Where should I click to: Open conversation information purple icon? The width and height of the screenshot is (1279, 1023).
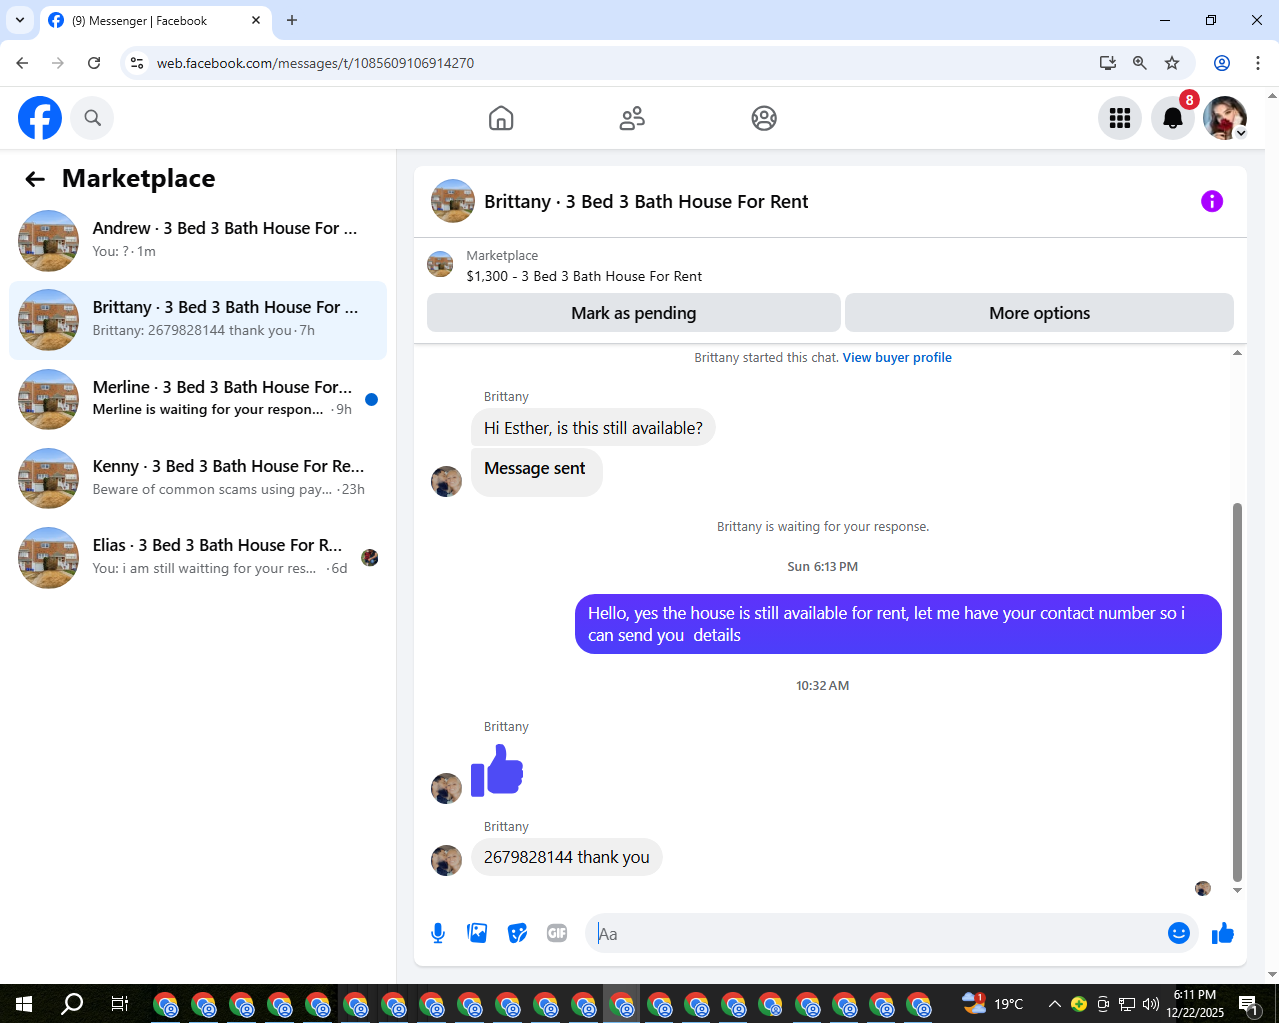coord(1212,201)
